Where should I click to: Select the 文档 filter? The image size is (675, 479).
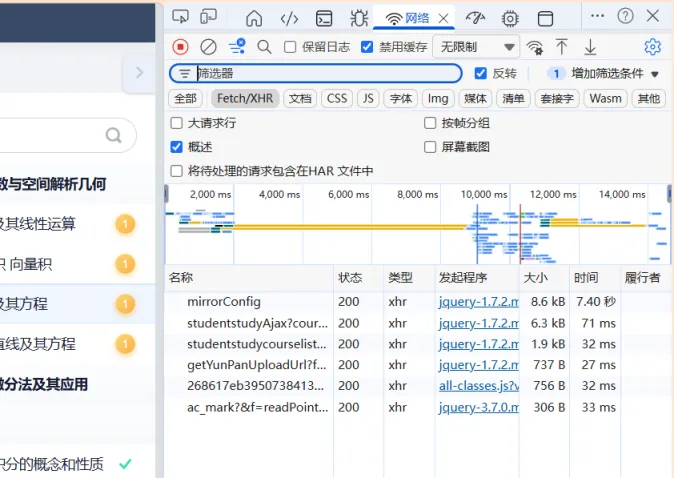300,99
